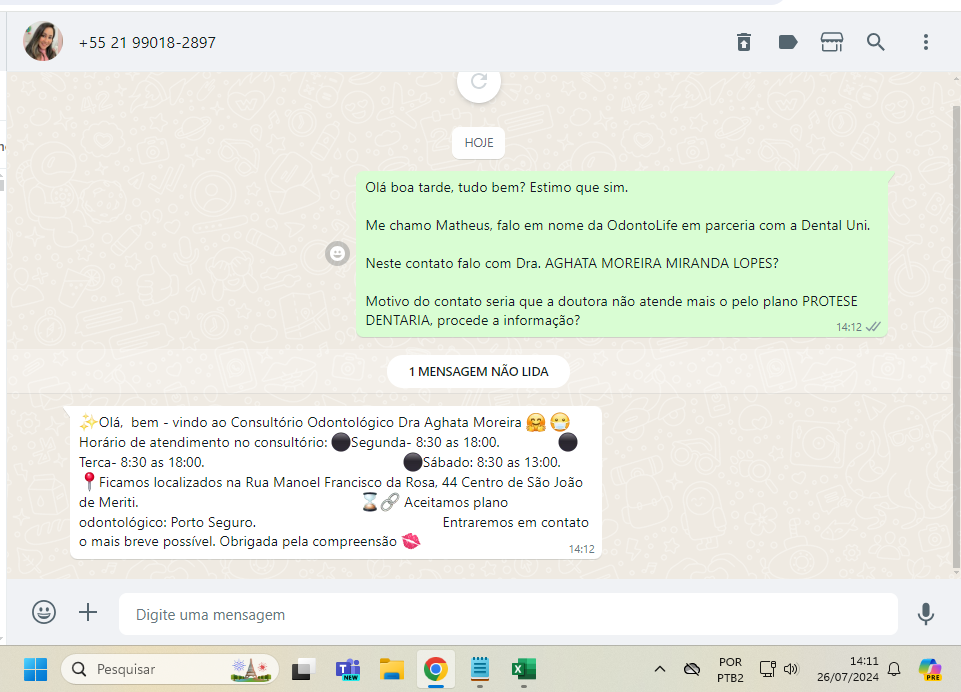Click the line 'Olá boa tarde, tudo bem? Estimo que sim.'

[x=496, y=188]
